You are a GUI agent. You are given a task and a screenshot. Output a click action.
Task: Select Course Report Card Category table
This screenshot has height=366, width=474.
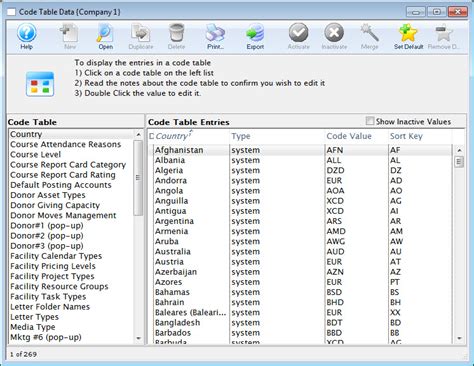coord(71,165)
